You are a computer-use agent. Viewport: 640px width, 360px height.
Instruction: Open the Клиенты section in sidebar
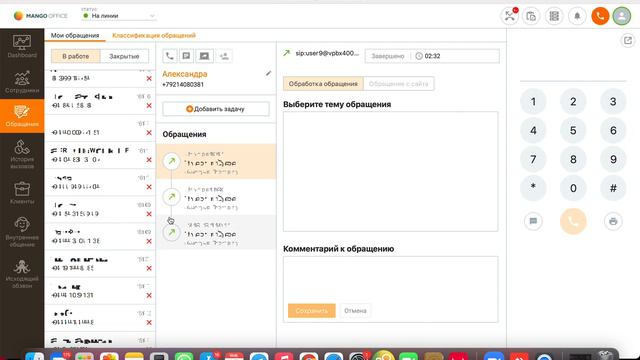pos(22,193)
